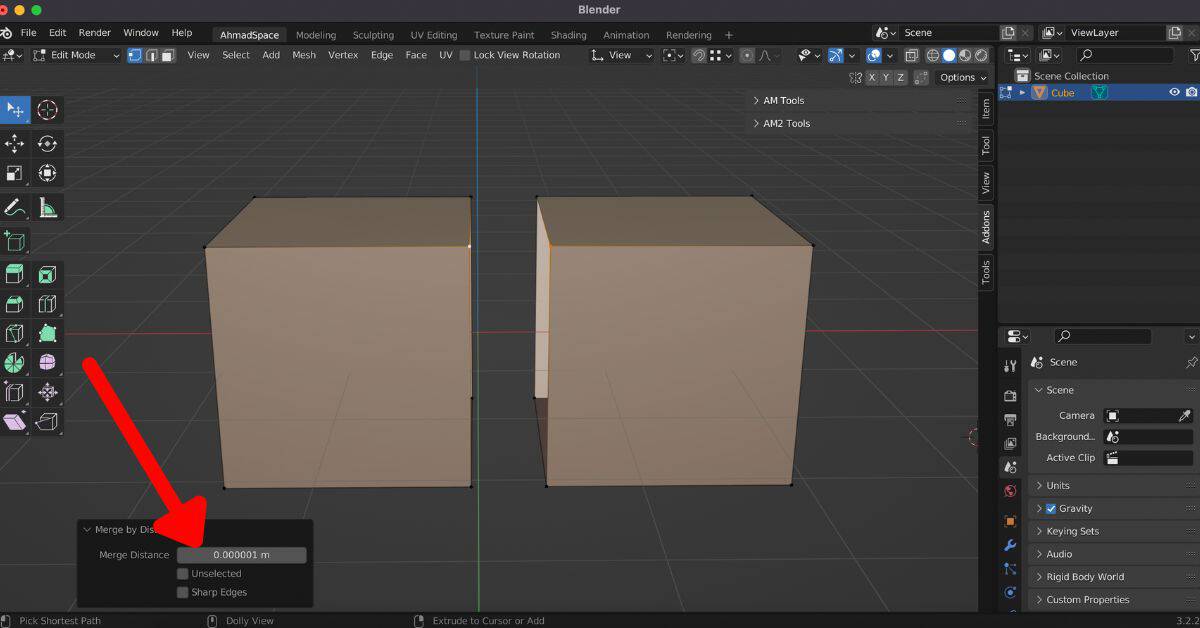1200x628 pixels.
Task: Switch to the Shading workspace tab
Action: point(568,34)
